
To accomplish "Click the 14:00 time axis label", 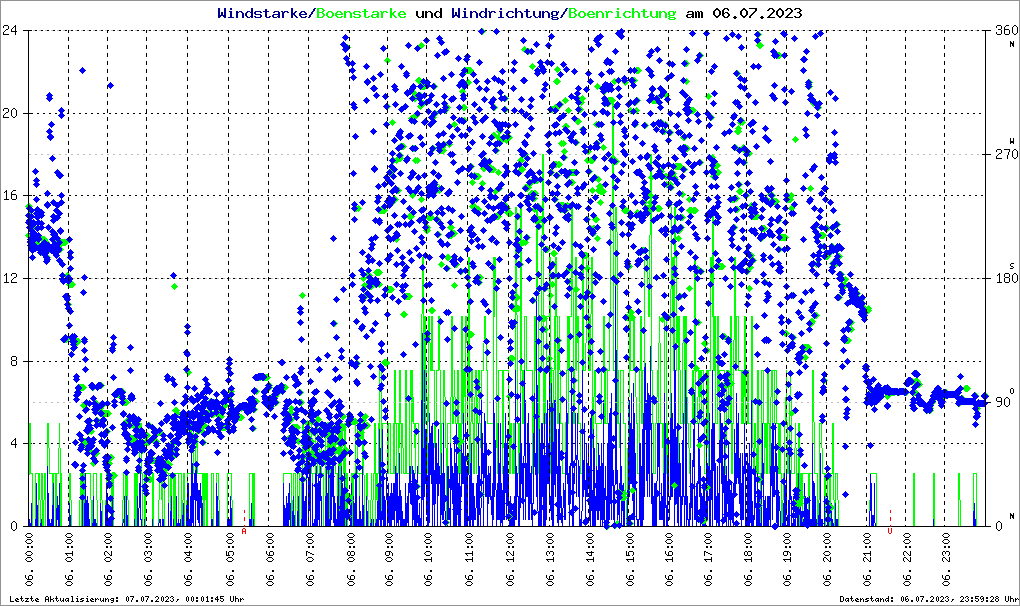I will click(x=589, y=559).
